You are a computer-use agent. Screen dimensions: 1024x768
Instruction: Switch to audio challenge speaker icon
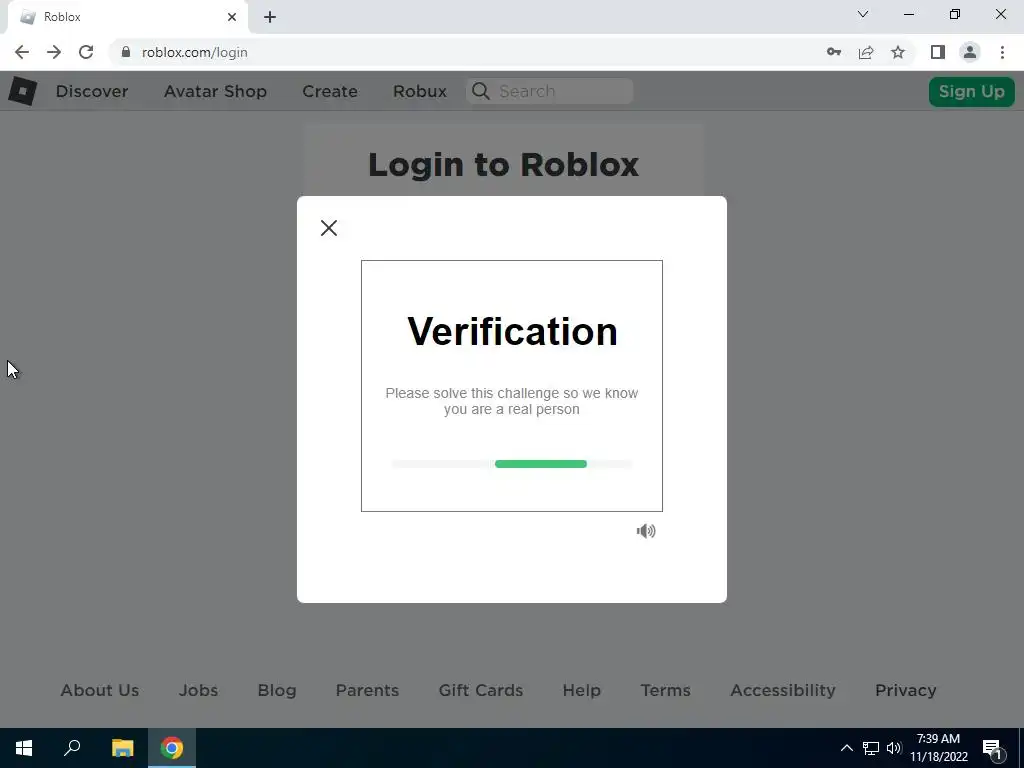coord(646,531)
